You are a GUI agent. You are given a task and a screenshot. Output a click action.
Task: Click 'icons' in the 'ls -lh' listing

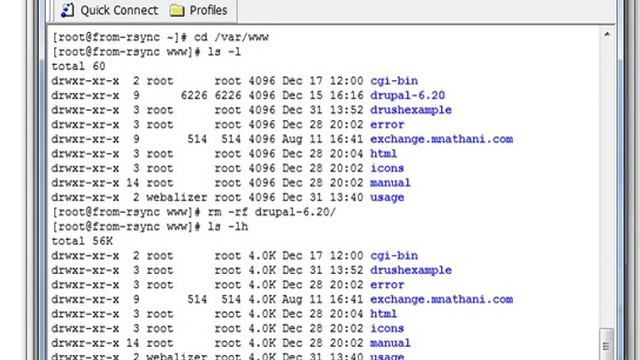click(387, 329)
